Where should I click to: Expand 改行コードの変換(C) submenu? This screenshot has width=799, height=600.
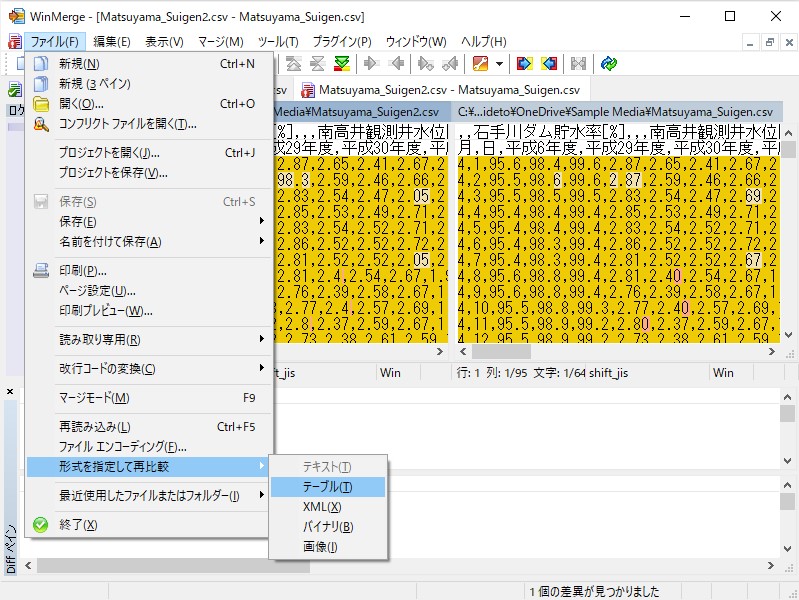[x=149, y=369]
